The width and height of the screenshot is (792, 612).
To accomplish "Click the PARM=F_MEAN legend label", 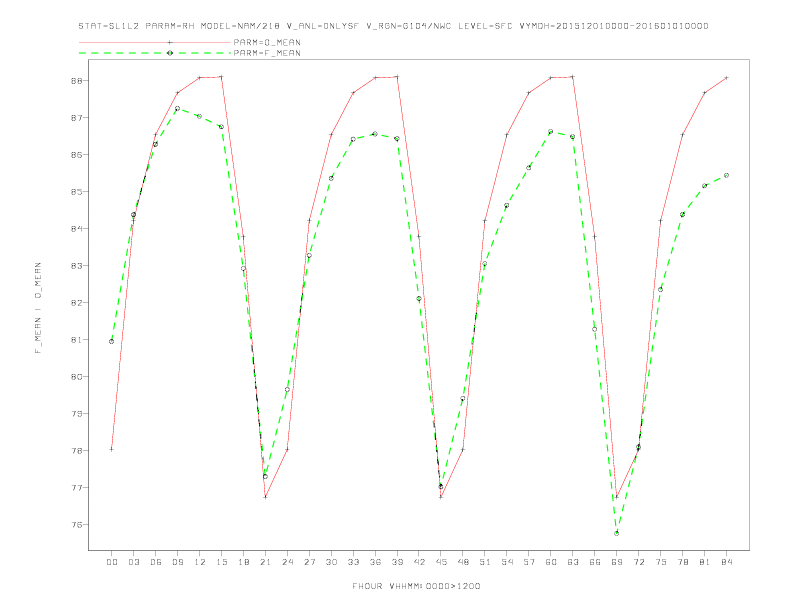I will (267, 53).
